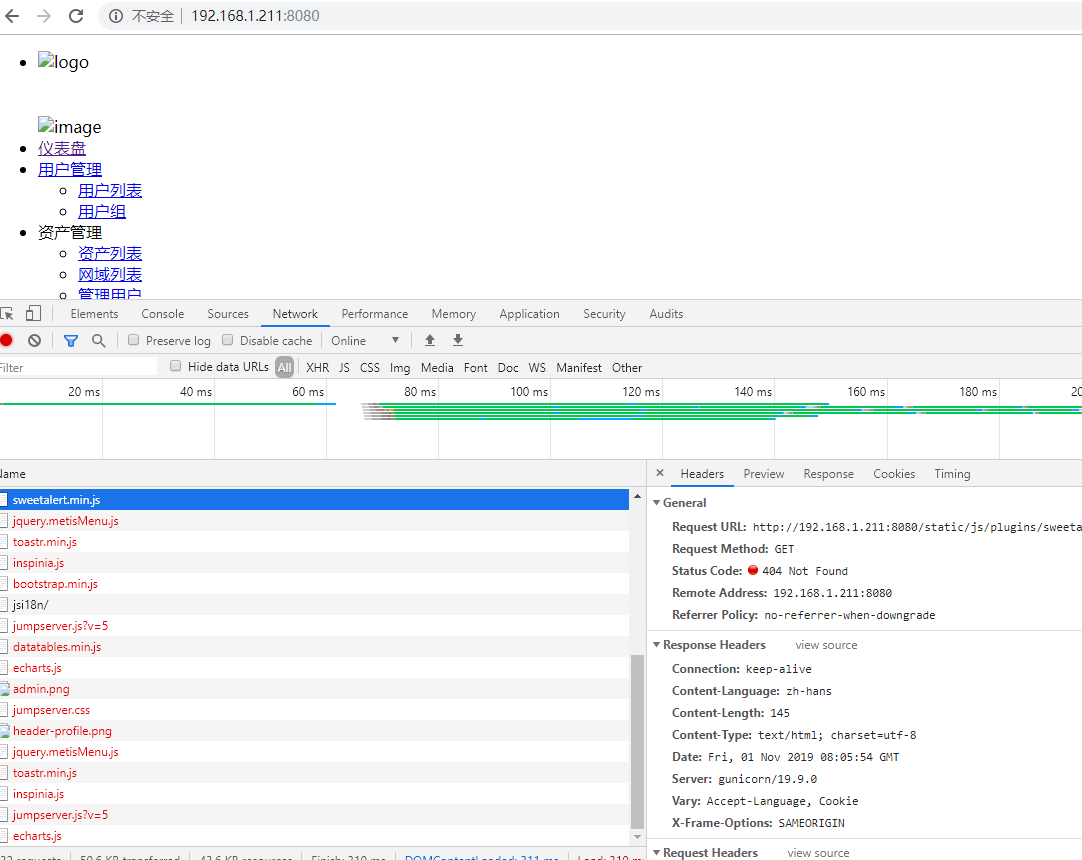Click the request list scrollbar thumb
Screen dimensions: 1082x860
click(637, 741)
